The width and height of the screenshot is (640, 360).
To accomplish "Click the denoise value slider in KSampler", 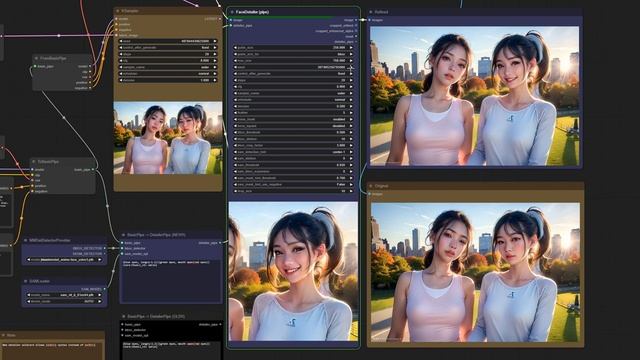I will (168, 80).
